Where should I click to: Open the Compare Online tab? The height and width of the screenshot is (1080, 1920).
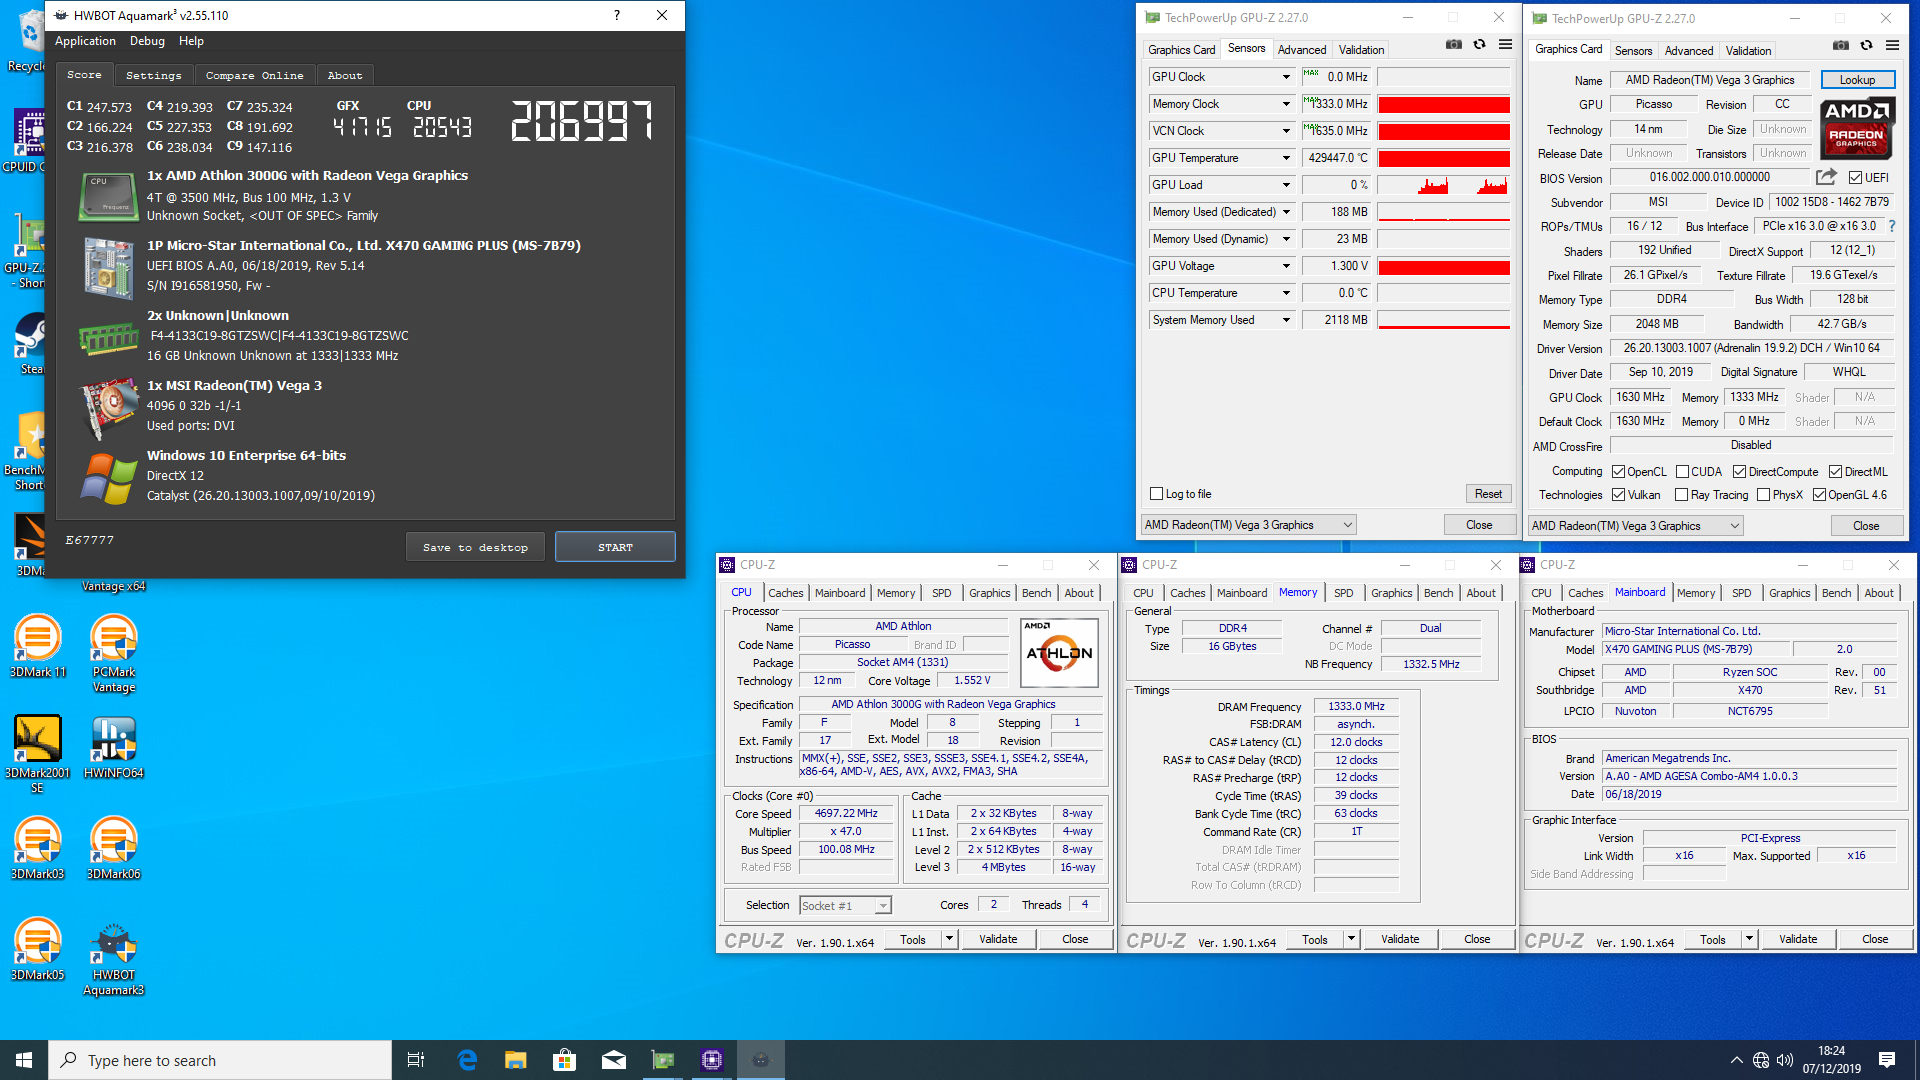pos(254,76)
